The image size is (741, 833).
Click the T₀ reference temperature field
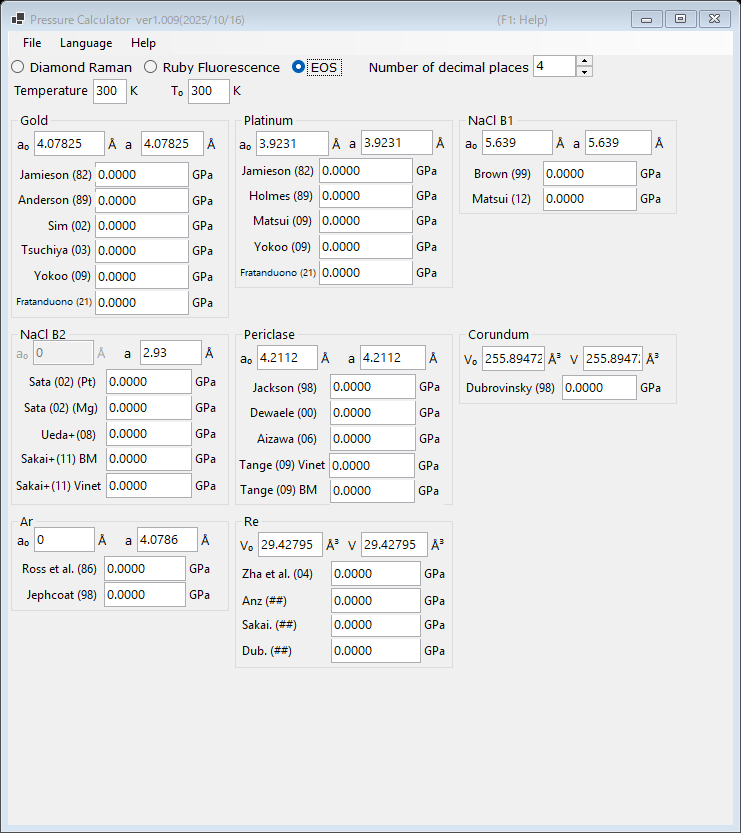click(x=209, y=91)
